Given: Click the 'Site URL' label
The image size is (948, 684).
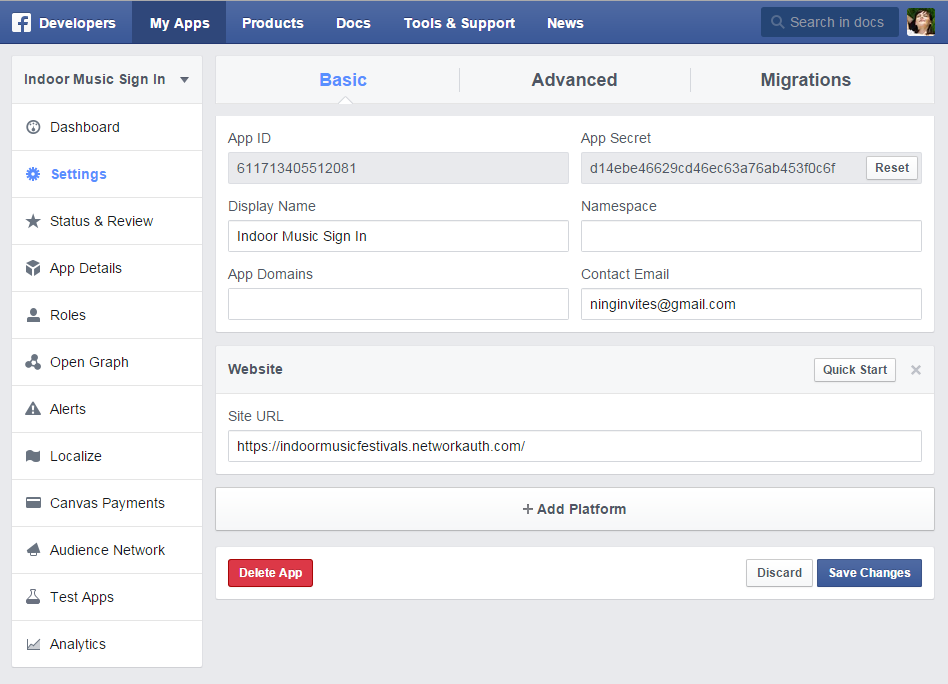Looking at the screenshot, I should [256, 416].
